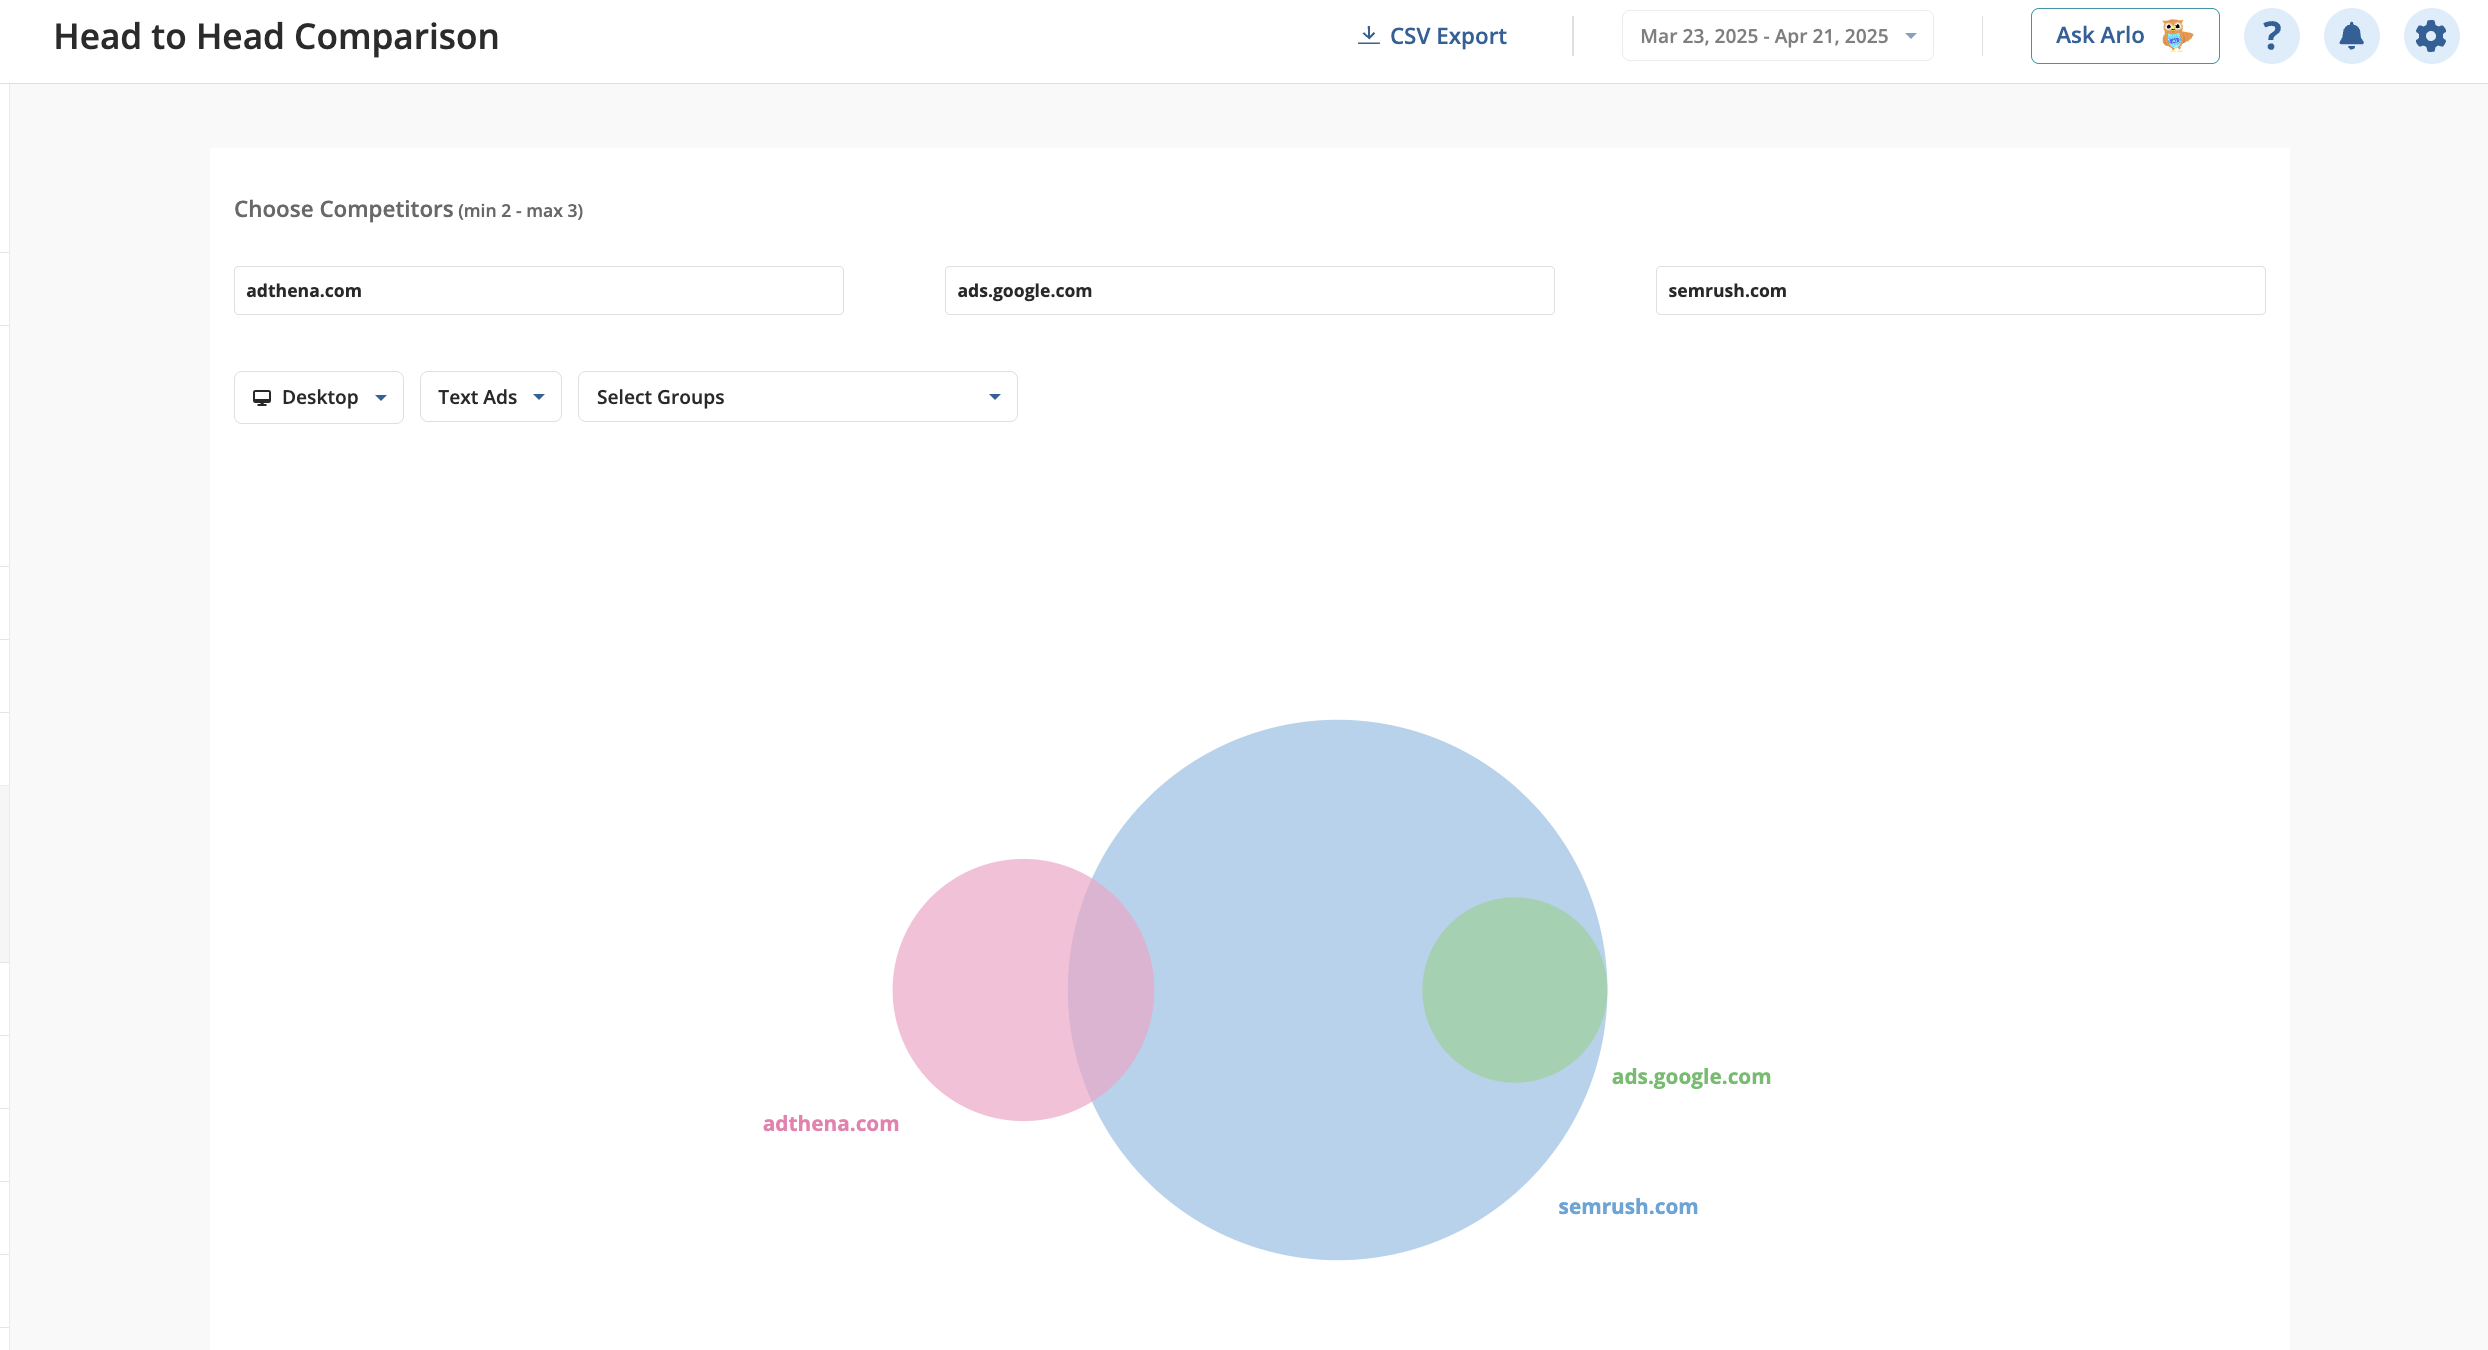Click the adthena and semrush overlap area
This screenshot has width=2488, height=1350.
click(1111, 990)
